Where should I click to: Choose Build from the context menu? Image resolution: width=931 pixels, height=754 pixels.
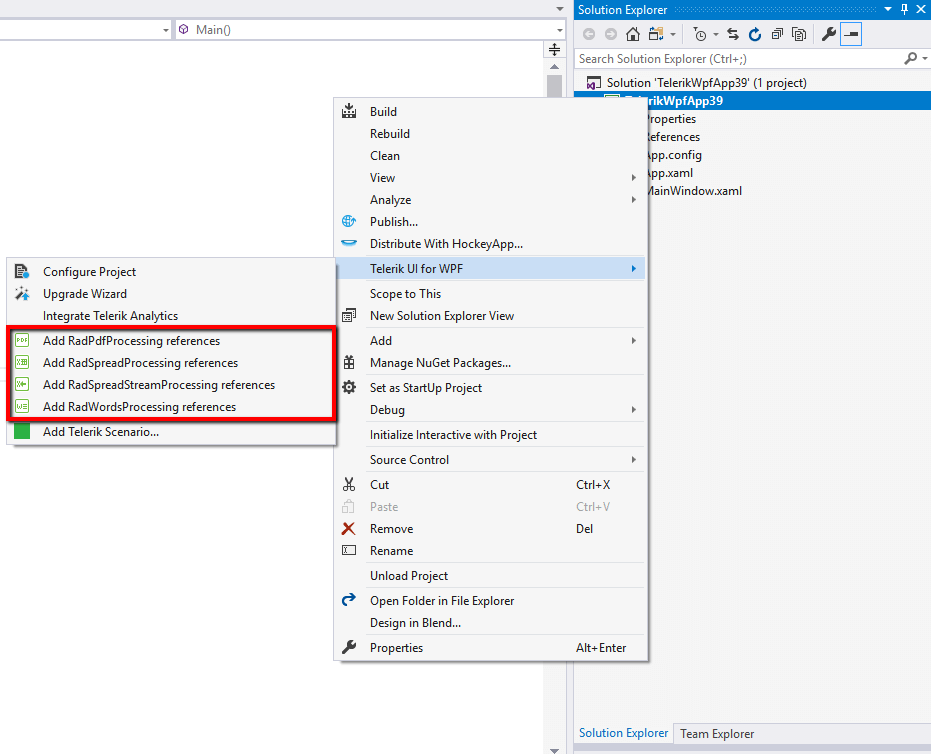click(x=490, y=112)
